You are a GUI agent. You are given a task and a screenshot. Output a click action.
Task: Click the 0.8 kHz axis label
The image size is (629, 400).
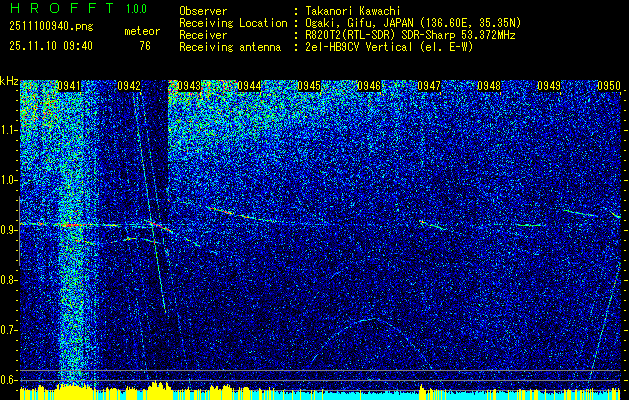8,280
